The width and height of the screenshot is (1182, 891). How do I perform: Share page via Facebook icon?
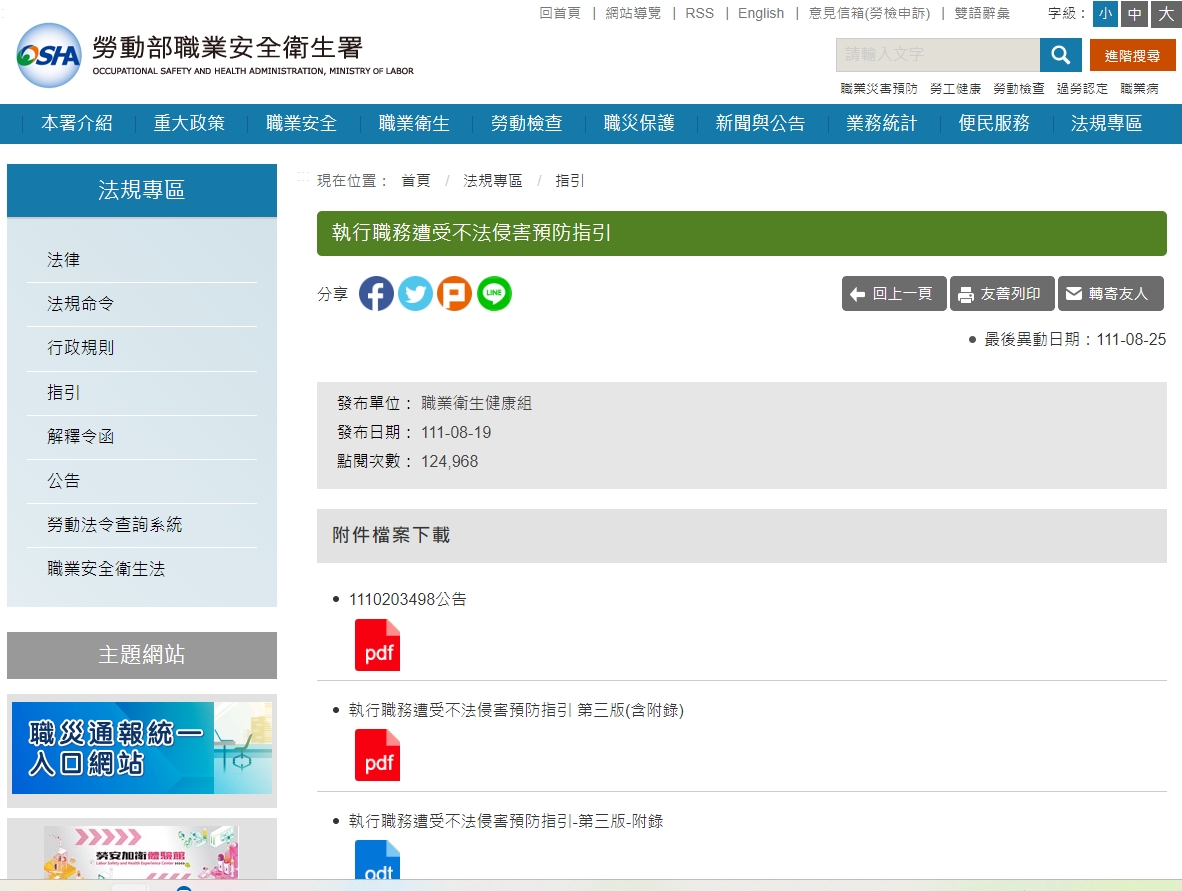point(376,294)
